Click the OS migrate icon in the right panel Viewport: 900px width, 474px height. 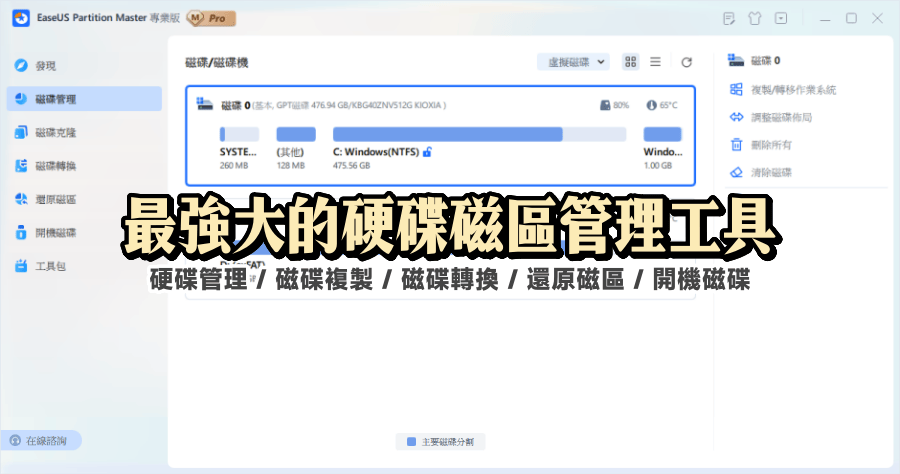click(736, 89)
